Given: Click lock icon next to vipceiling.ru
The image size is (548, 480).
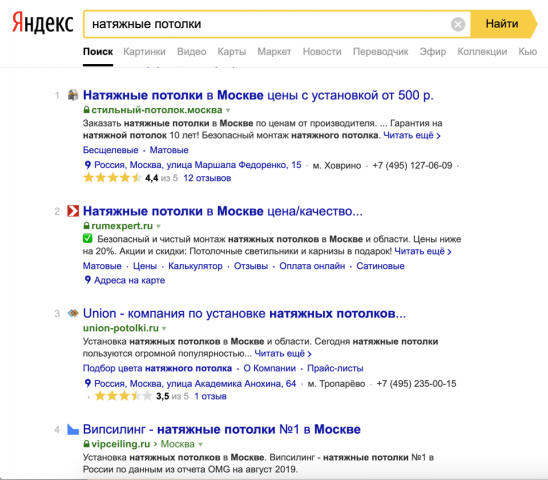Looking at the screenshot, I should click(x=86, y=444).
